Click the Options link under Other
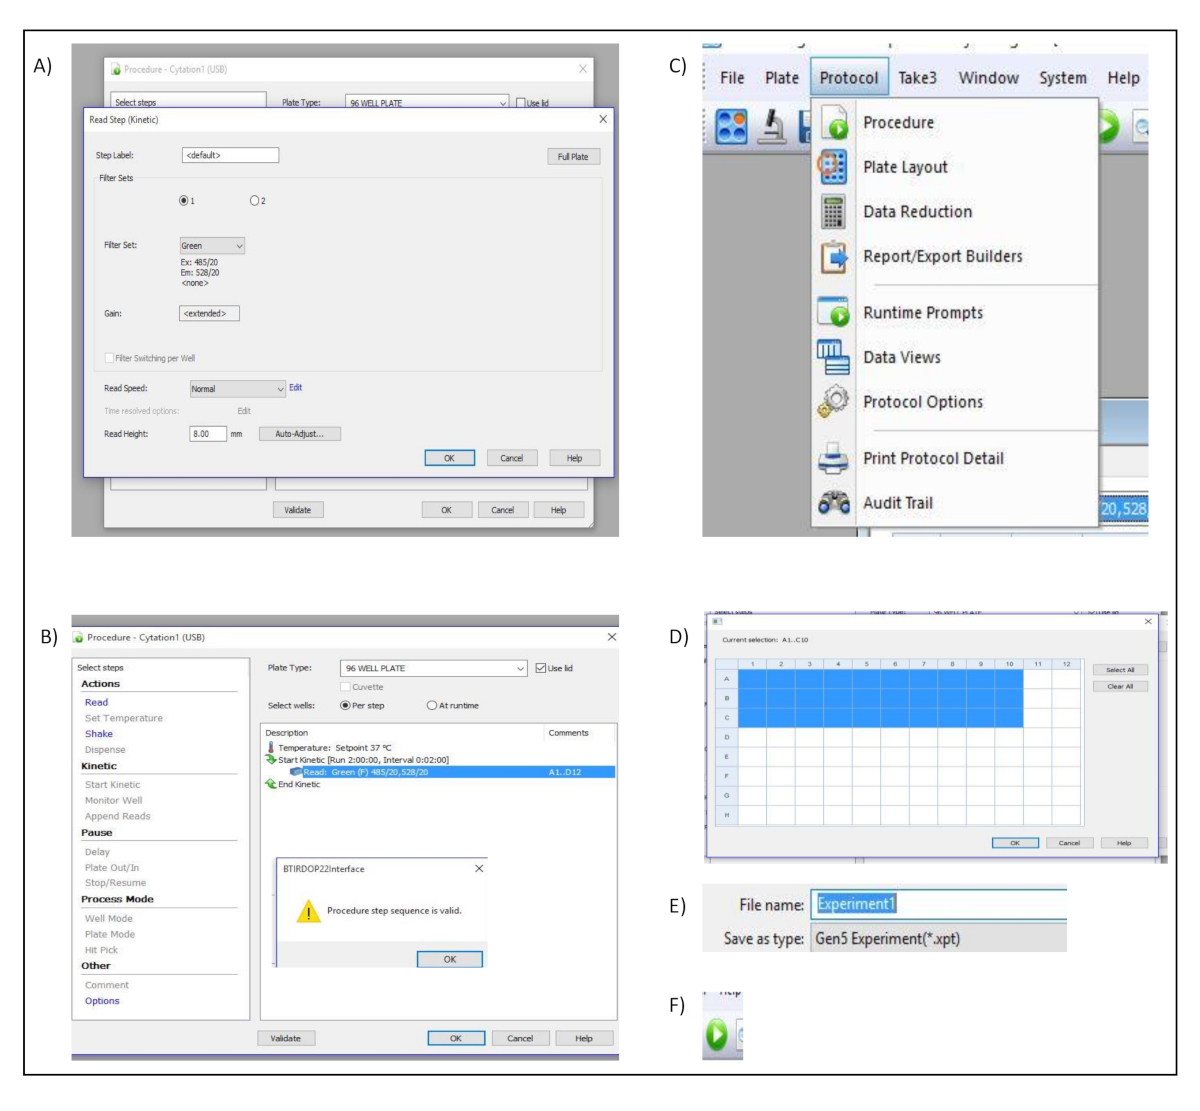This screenshot has height=1111, width=1200. click(102, 1001)
